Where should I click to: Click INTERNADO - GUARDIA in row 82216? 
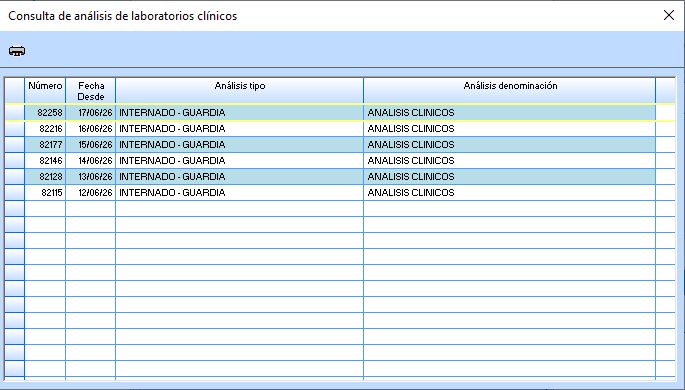coord(172,129)
